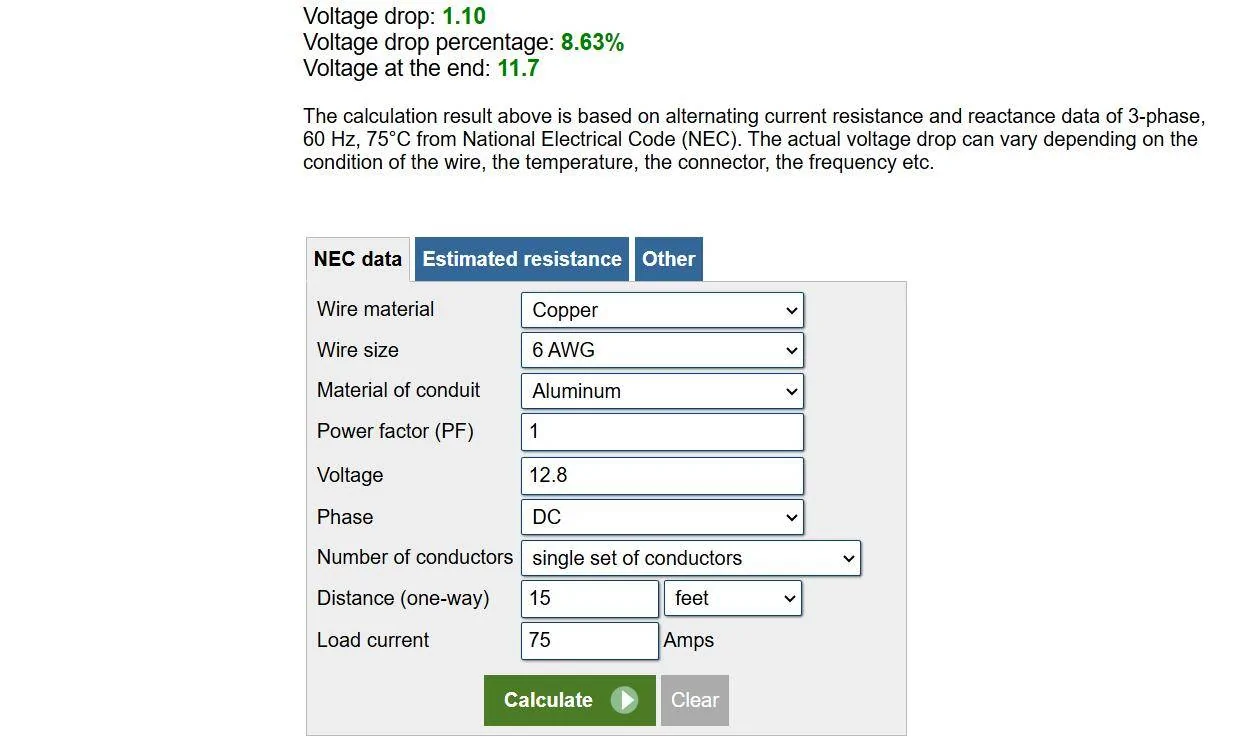Click the Calculate button's play arrow icon
1239x737 pixels.
[624, 700]
